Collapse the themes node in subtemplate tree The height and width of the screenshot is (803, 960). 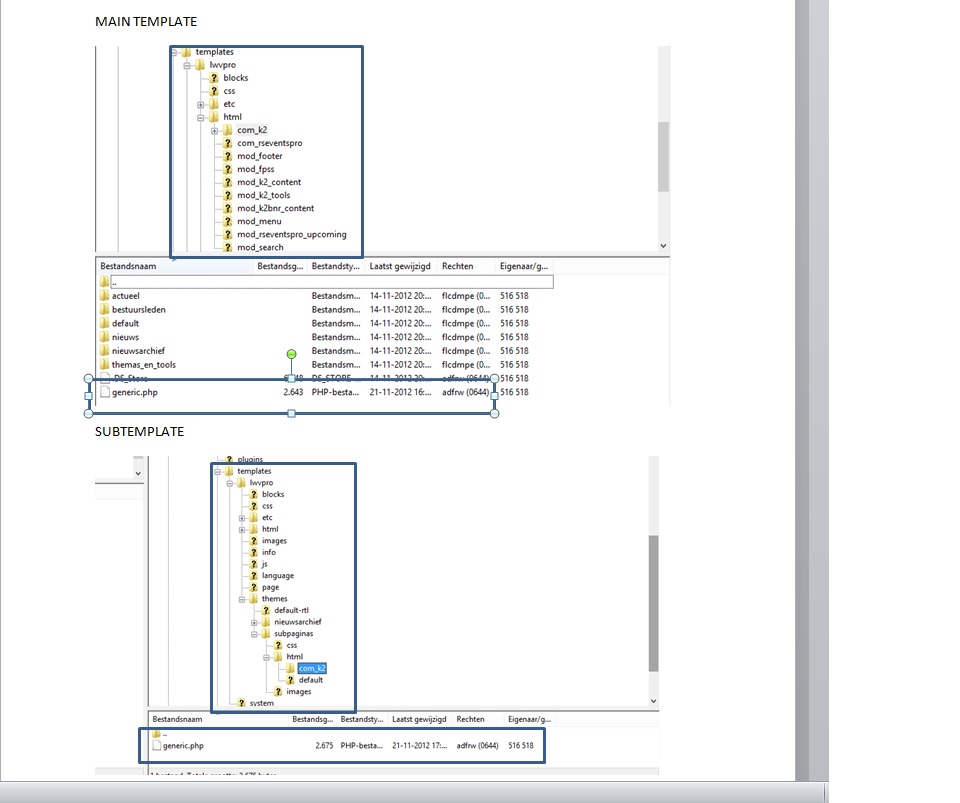[241, 599]
